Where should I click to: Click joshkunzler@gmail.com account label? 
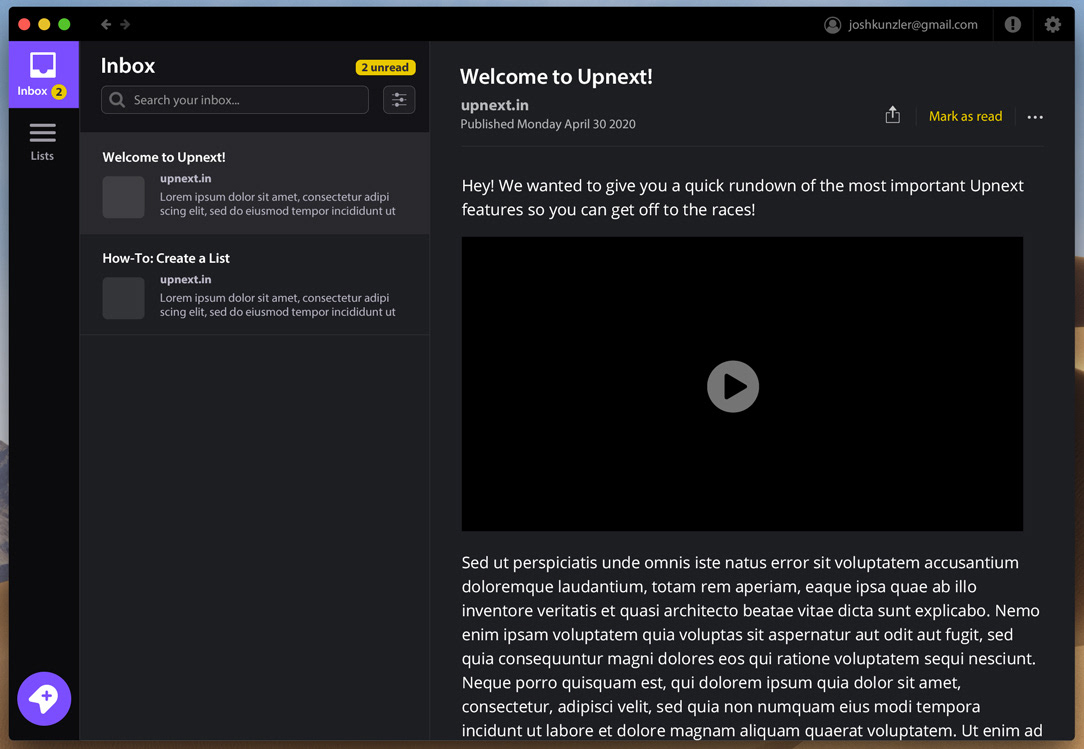point(913,25)
